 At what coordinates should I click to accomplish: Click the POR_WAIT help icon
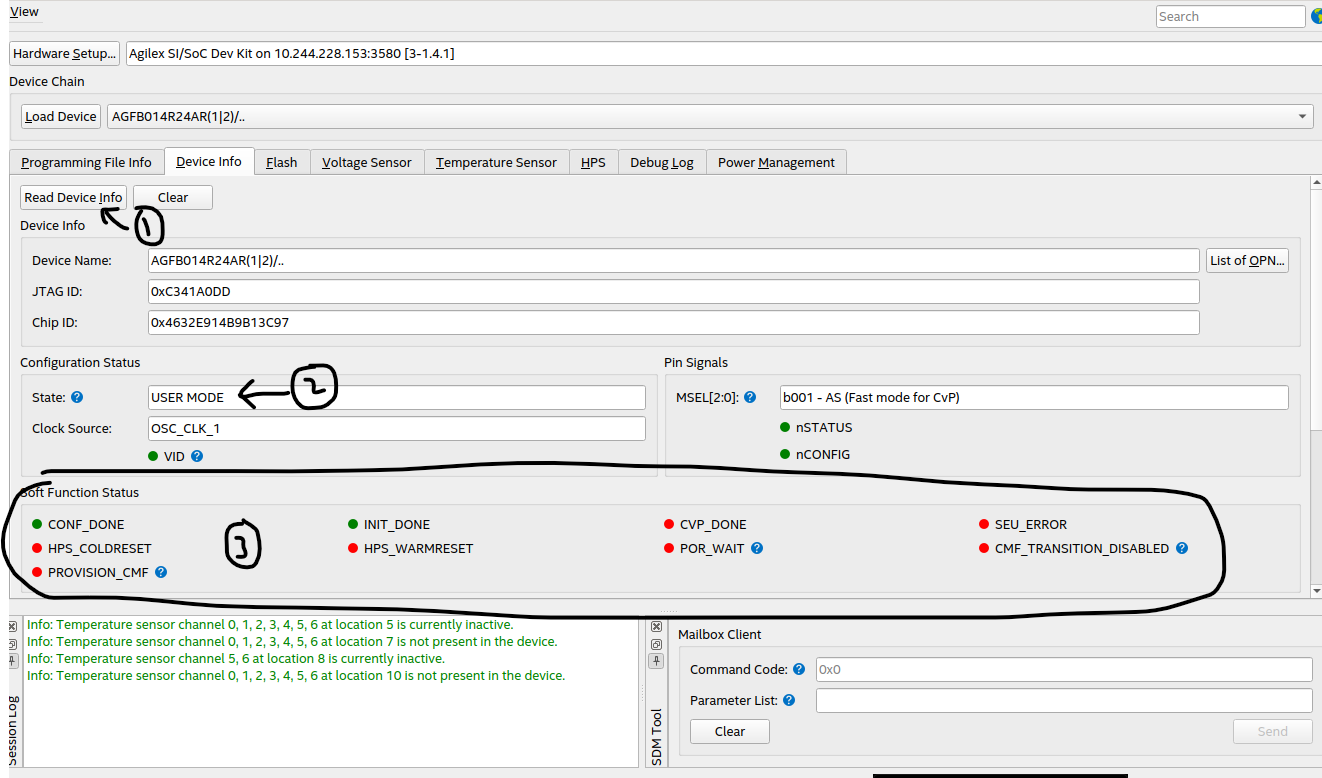point(757,548)
